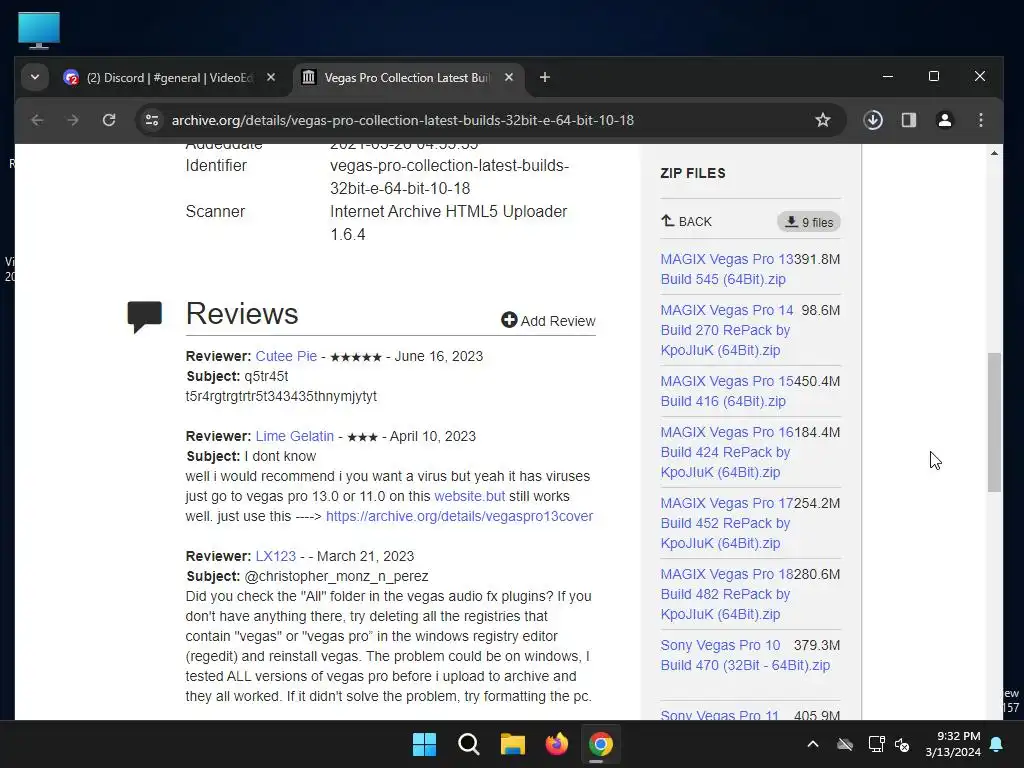Viewport: 1024px width, 768px height.
Task: Go BACK from the ZIP files list
Action: tap(686, 221)
